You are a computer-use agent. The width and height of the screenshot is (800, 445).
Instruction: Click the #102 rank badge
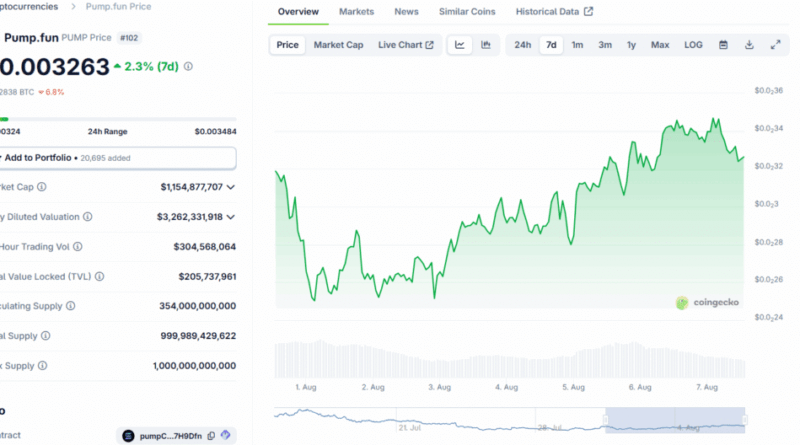coord(129,38)
